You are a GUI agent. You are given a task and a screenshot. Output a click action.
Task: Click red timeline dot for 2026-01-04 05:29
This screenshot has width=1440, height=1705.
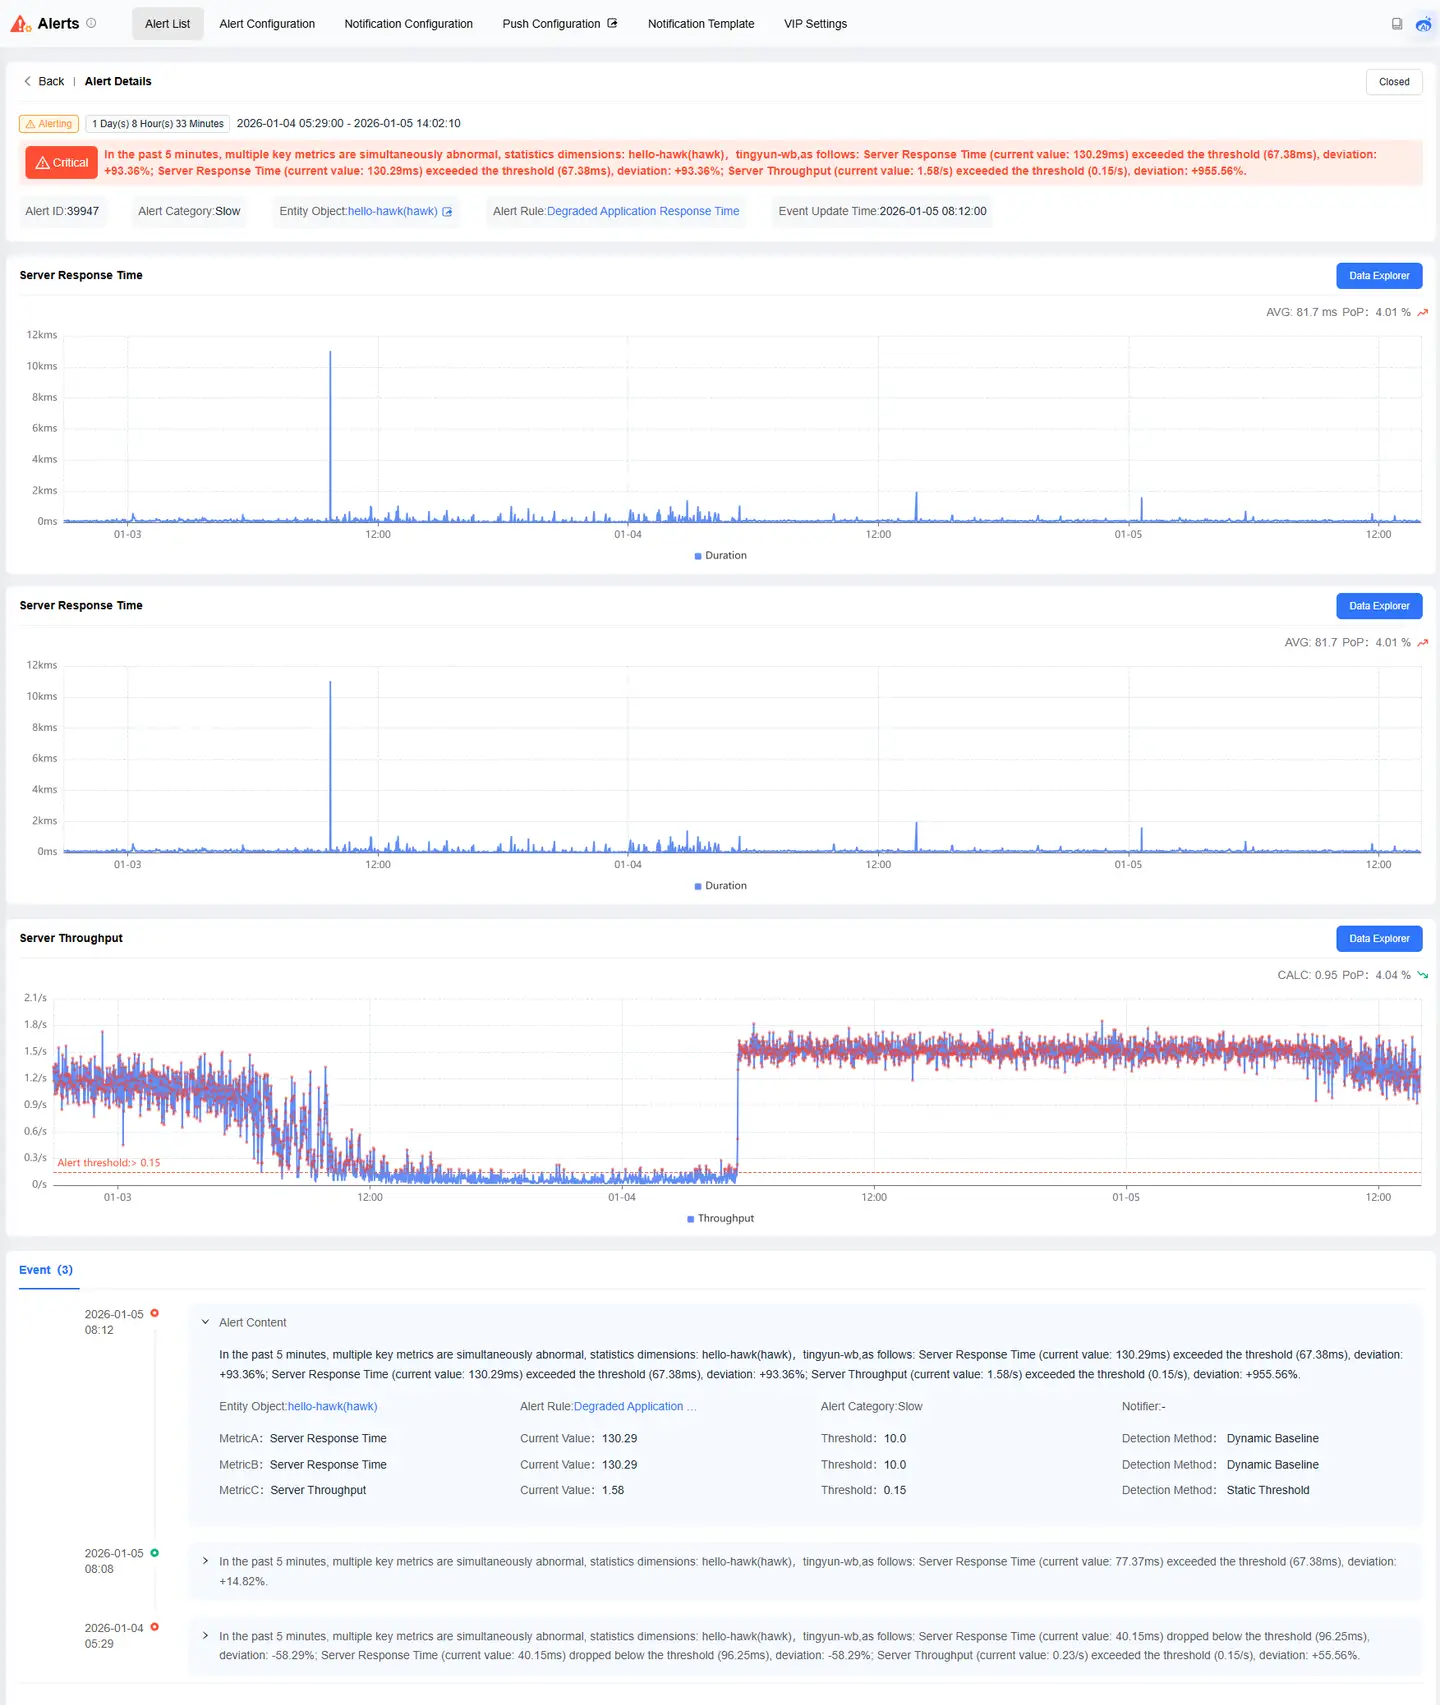point(154,1627)
